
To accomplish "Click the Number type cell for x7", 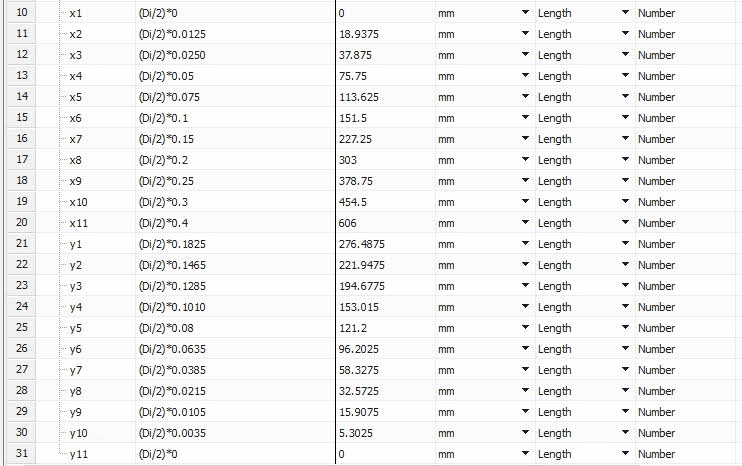I will pyautogui.click(x=656, y=139).
